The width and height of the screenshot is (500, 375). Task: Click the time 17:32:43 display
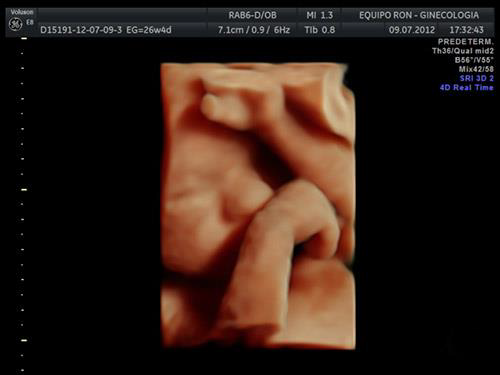[466, 30]
